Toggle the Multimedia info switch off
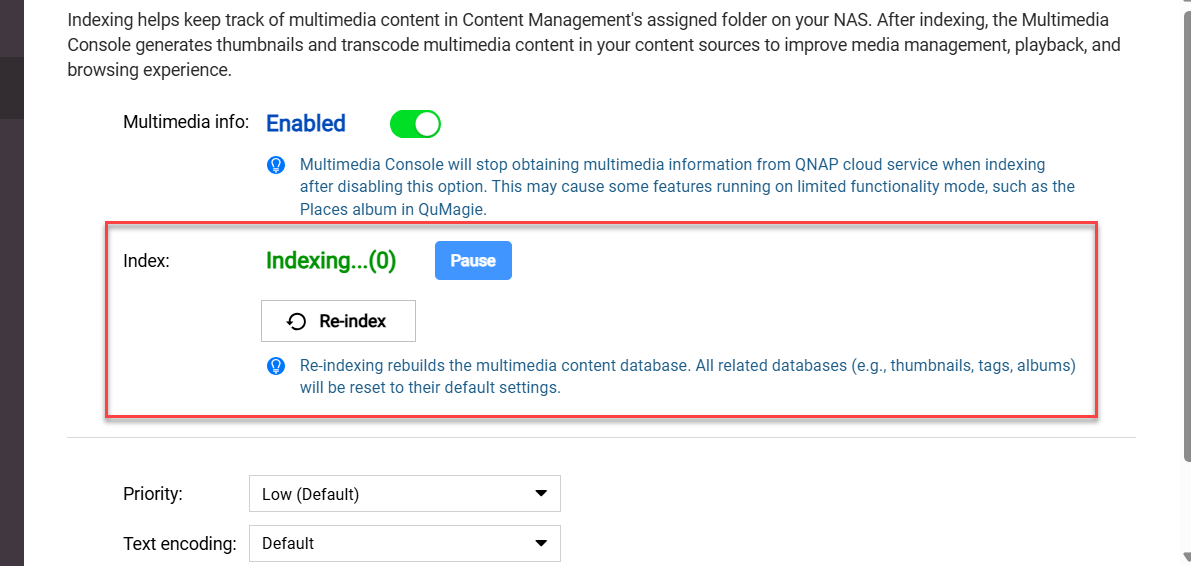This screenshot has height=566, width=1191. click(x=415, y=124)
